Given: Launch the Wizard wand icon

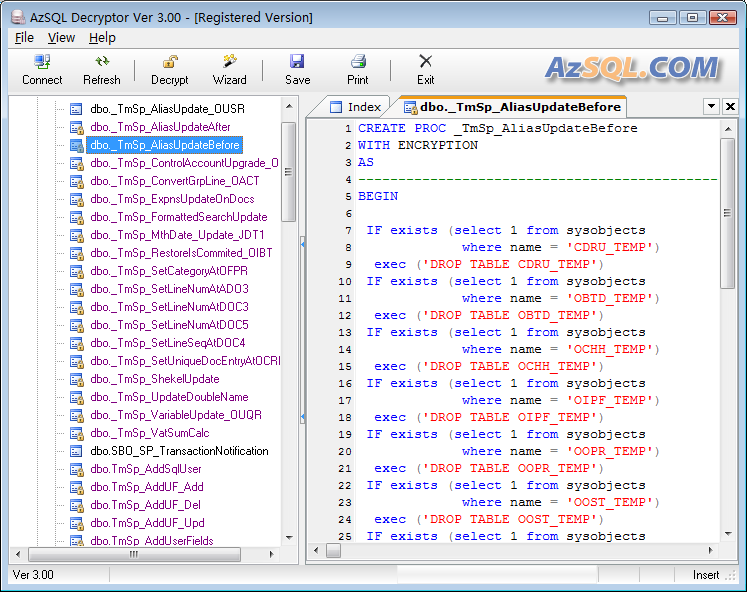Looking at the screenshot, I should 230,61.
